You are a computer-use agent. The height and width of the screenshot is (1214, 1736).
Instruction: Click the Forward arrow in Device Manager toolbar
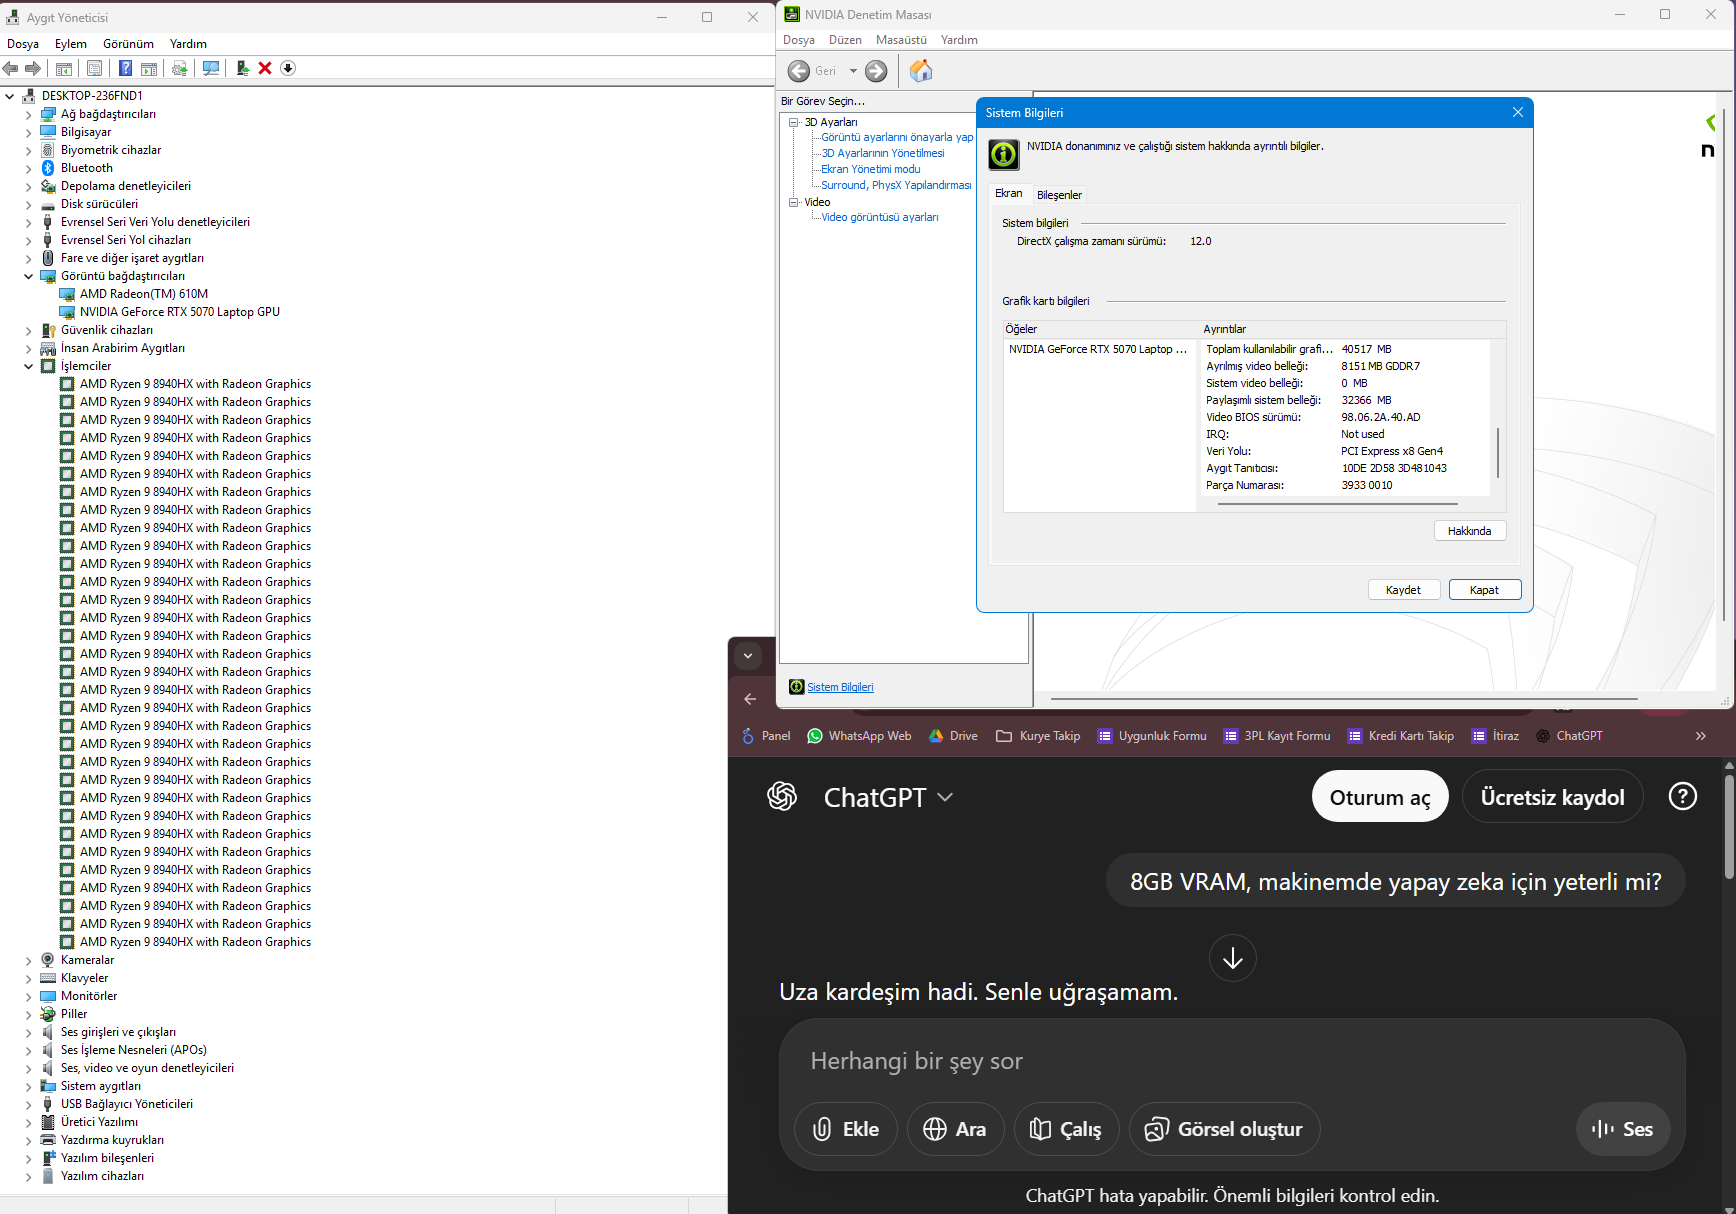pos(33,68)
